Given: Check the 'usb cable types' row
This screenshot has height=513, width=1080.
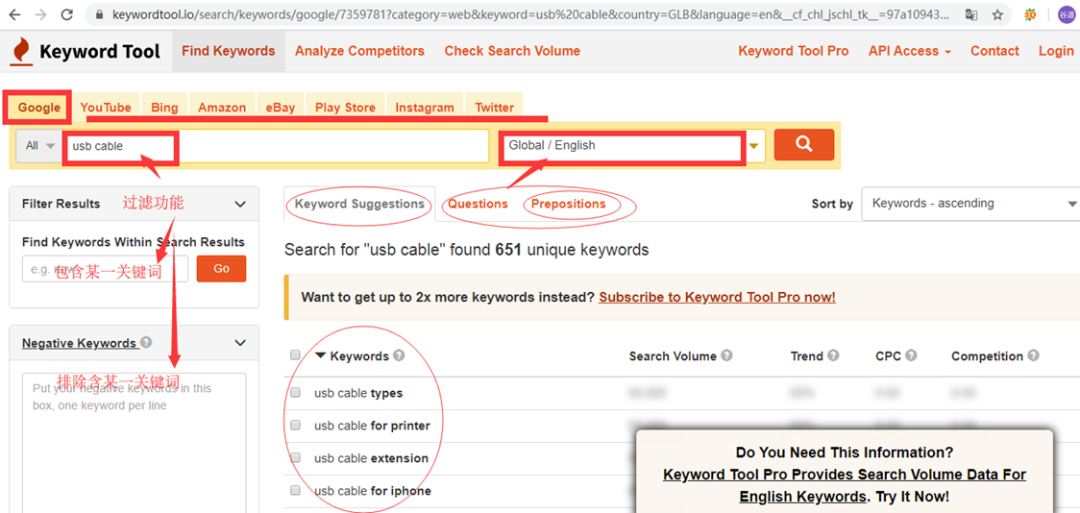Looking at the screenshot, I should pyautogui.click(x=295, y=392).
